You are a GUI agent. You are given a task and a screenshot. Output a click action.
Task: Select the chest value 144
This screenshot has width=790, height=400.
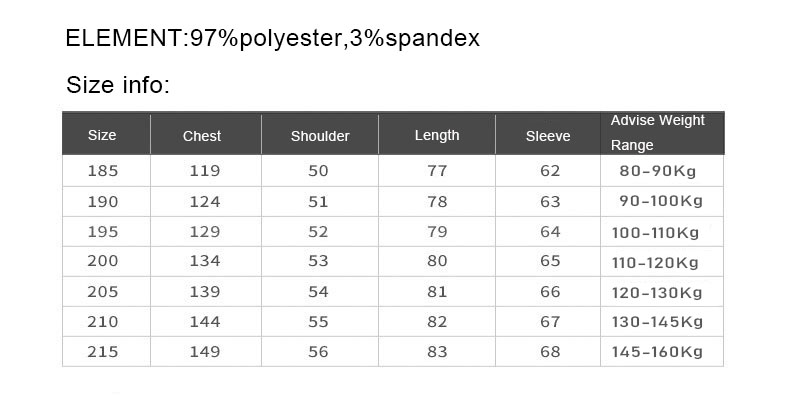tap(205, 321)
